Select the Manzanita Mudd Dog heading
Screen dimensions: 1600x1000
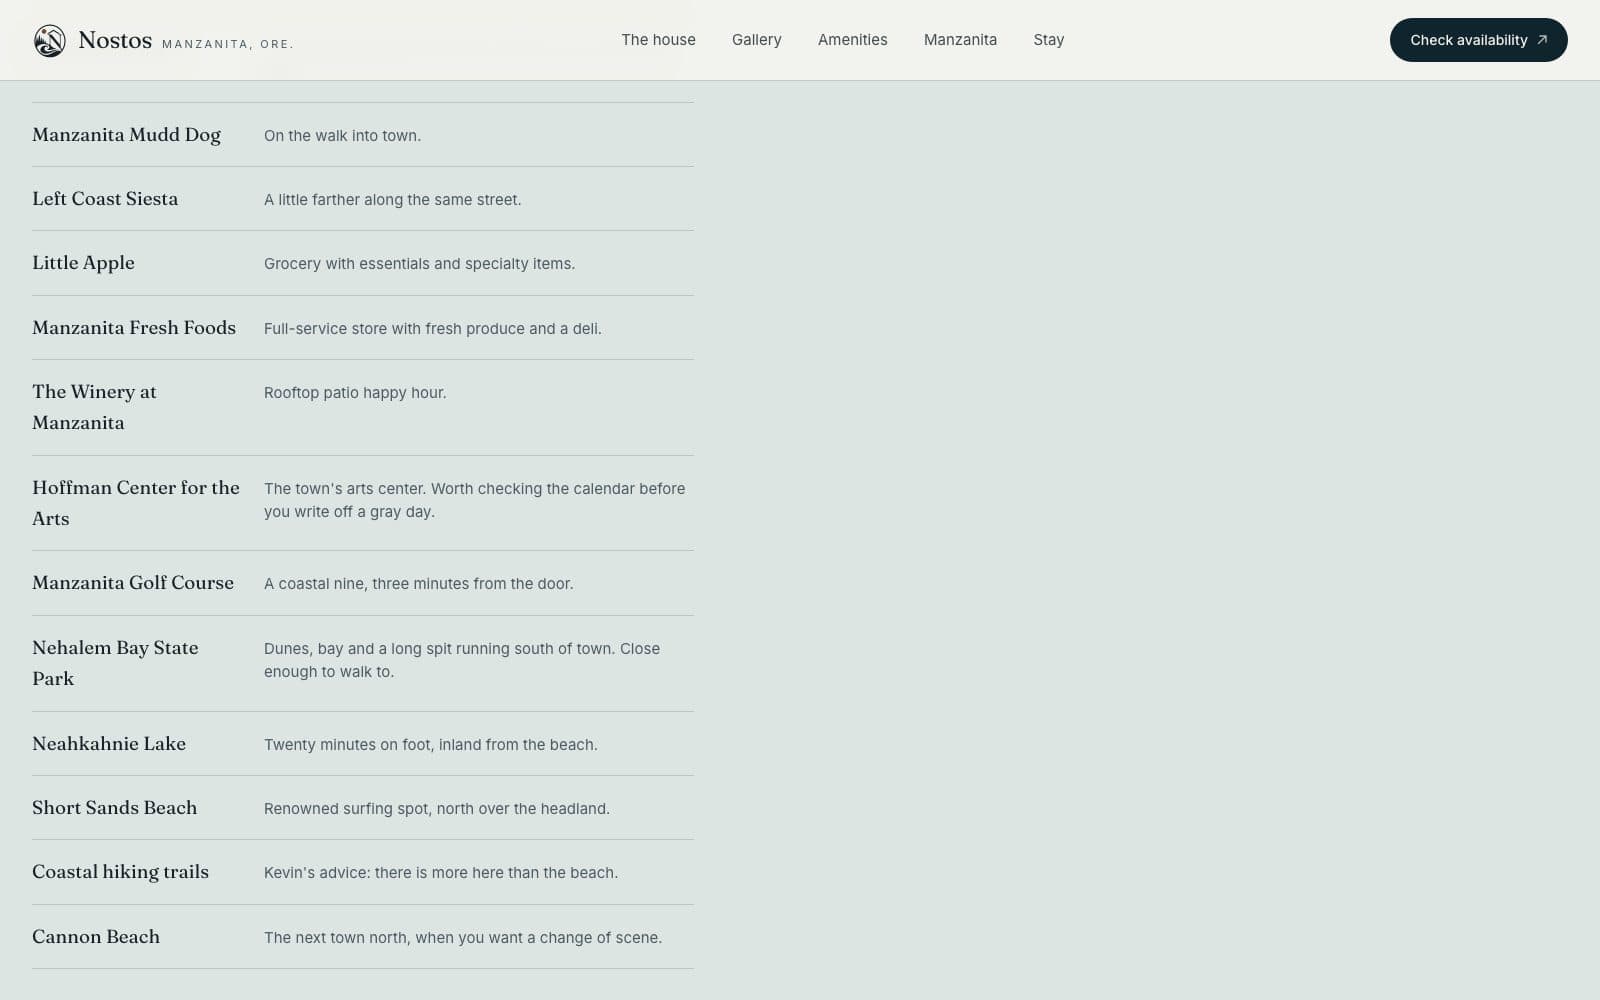click(126, 135)
